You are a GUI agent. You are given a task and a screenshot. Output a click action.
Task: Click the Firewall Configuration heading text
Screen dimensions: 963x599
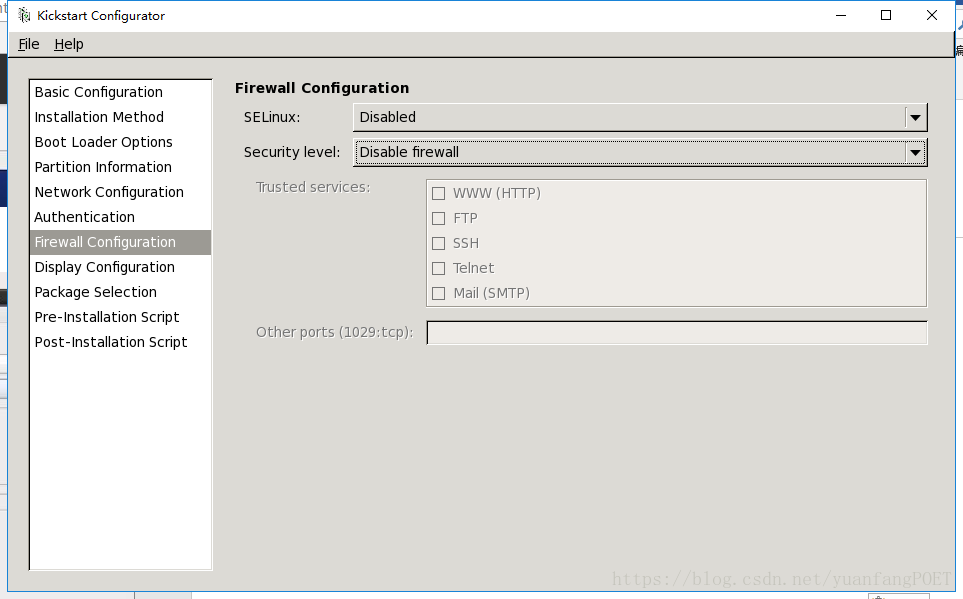point(322,88)
